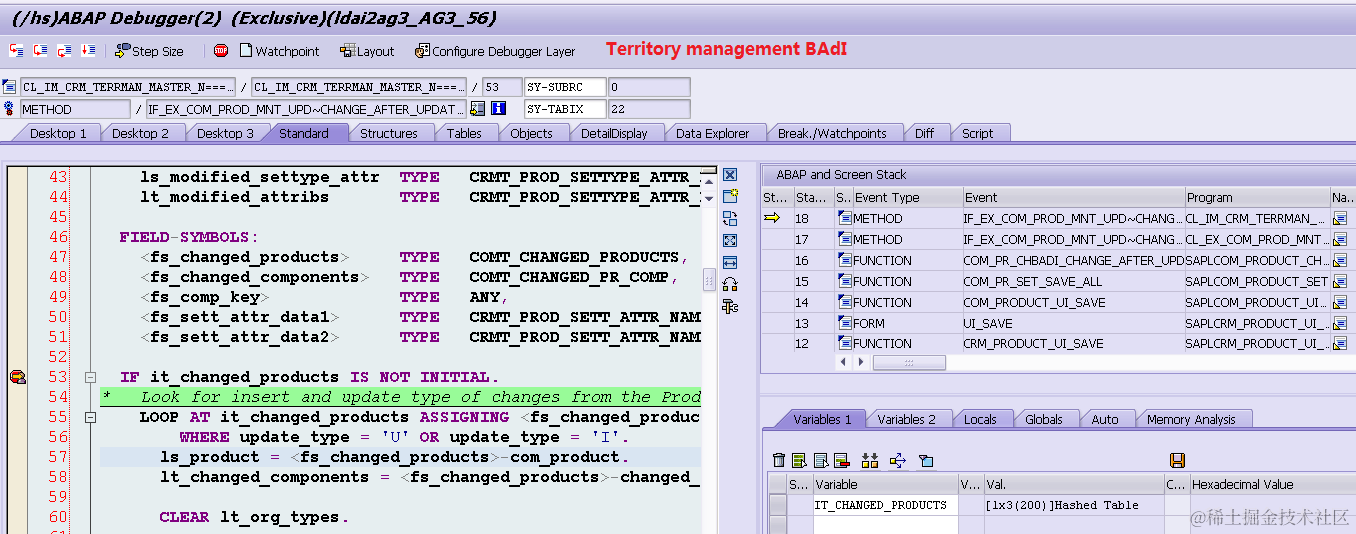Close the tool via the X icon on the side strip
1356x534 pixels.
730,175
